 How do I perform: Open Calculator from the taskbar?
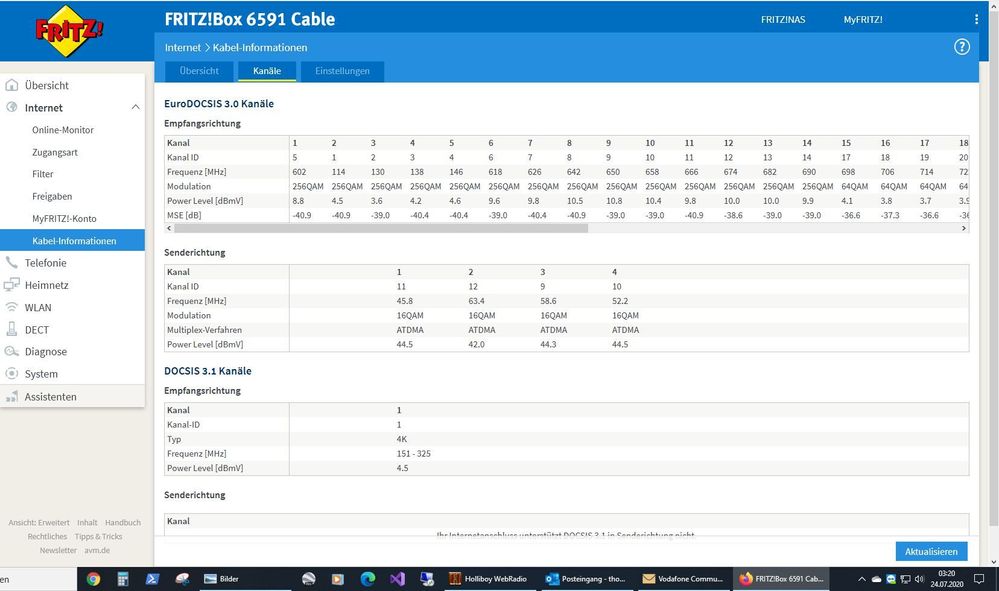pos(123,579)
